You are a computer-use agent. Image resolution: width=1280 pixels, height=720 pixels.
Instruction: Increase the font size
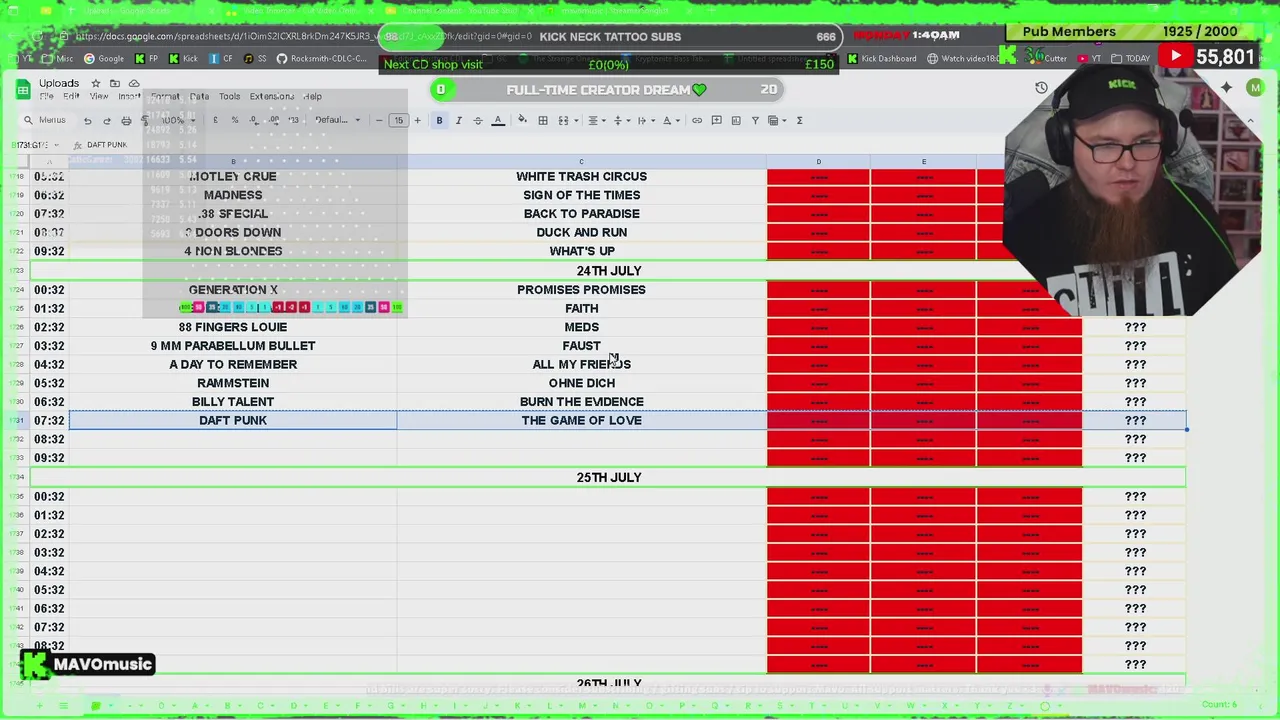point(417,120)
